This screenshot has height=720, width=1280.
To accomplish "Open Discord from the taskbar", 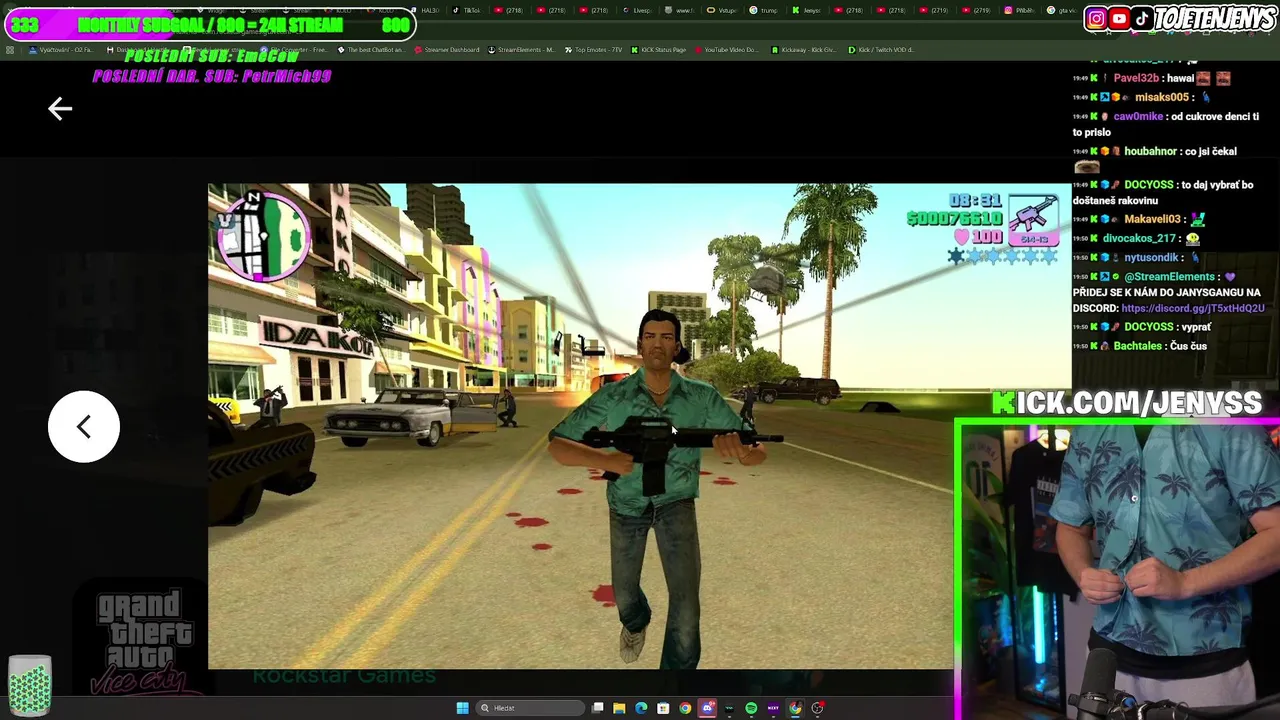I will 707,708.
